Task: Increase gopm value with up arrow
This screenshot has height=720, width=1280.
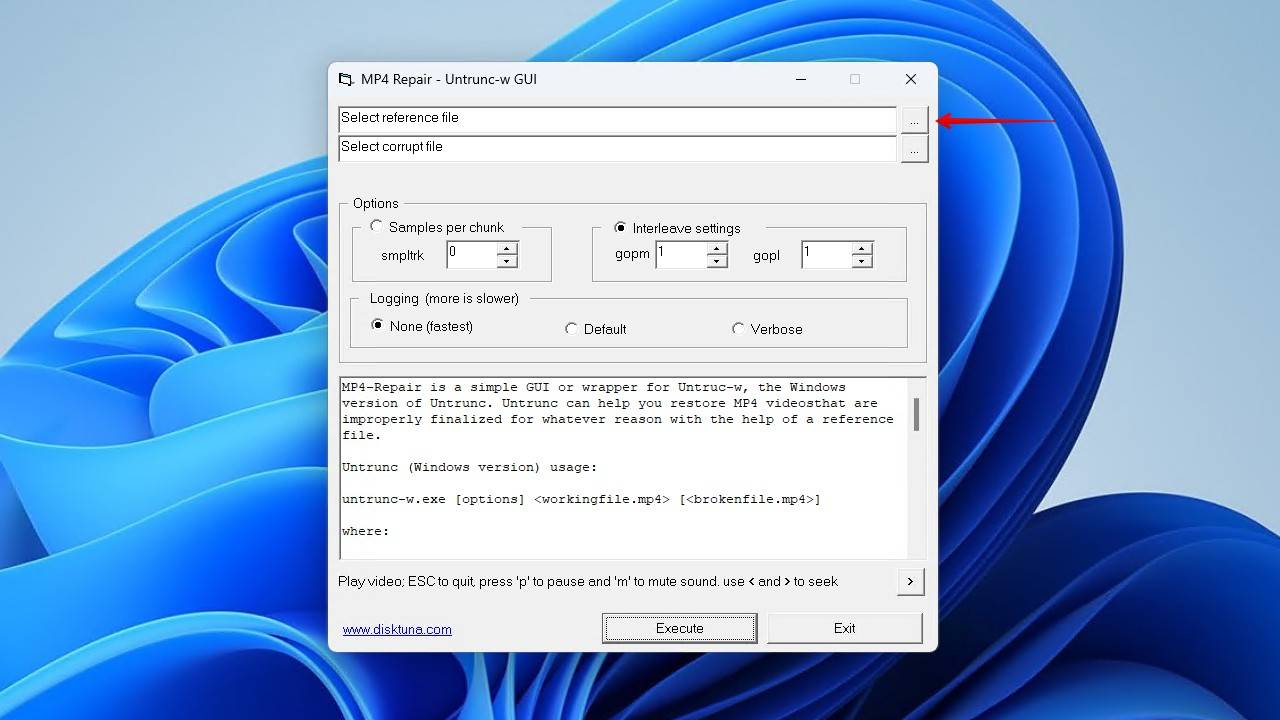Action: click(716, 249)
